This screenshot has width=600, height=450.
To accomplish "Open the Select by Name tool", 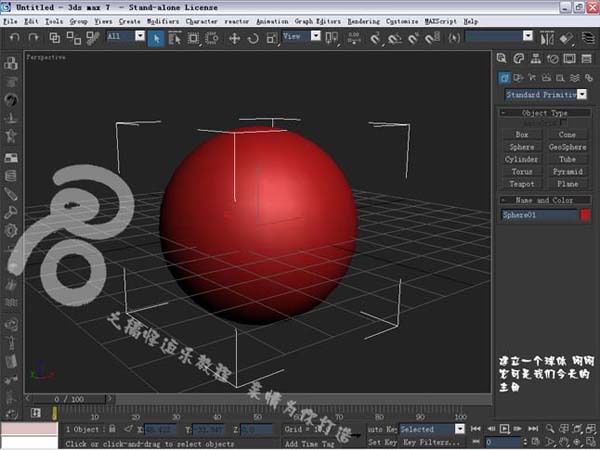I will 174,38.
